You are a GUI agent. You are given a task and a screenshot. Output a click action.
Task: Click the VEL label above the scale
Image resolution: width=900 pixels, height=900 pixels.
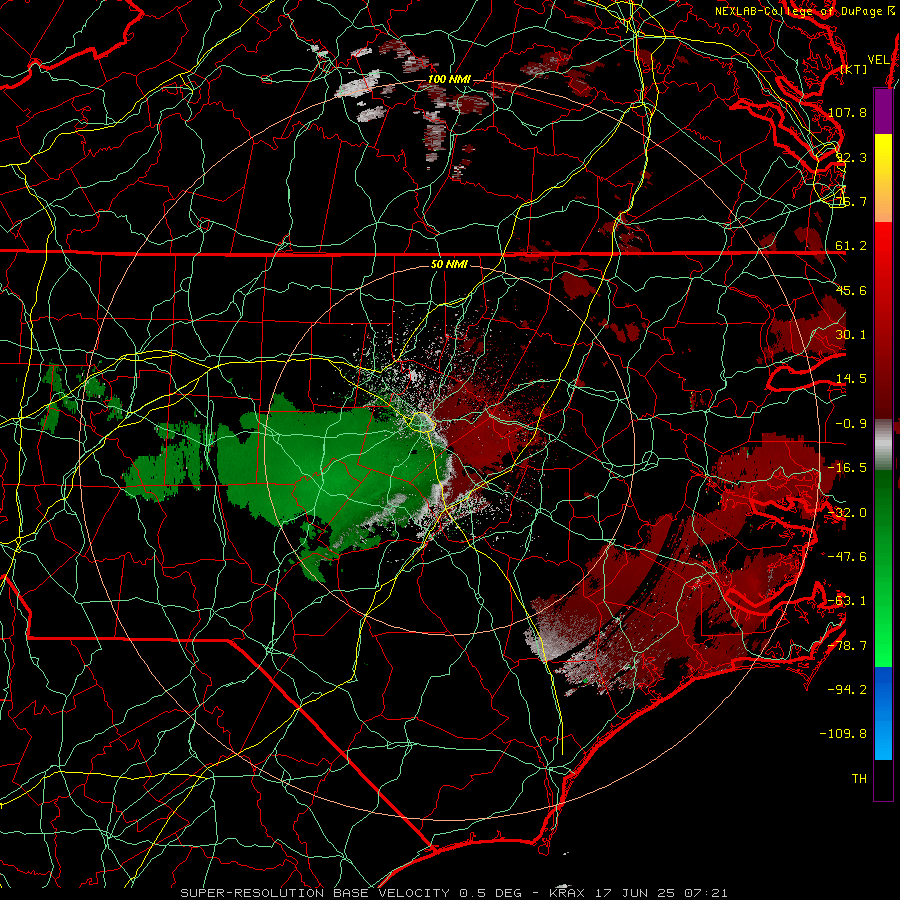tap(878, 60)
